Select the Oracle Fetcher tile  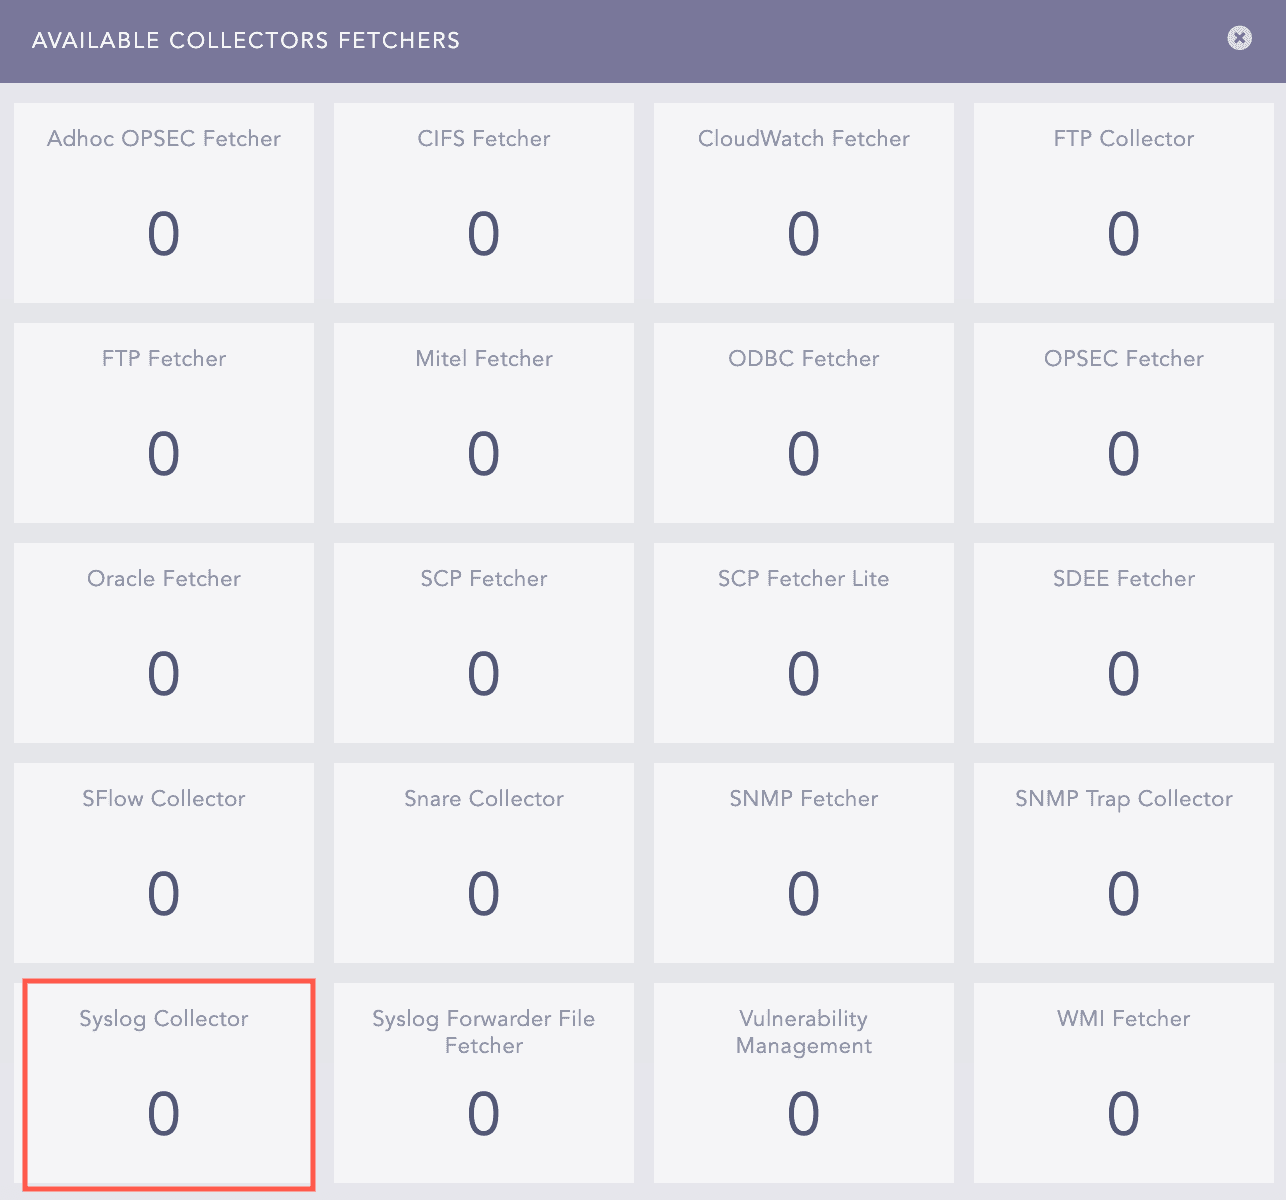tap(163, 642)
